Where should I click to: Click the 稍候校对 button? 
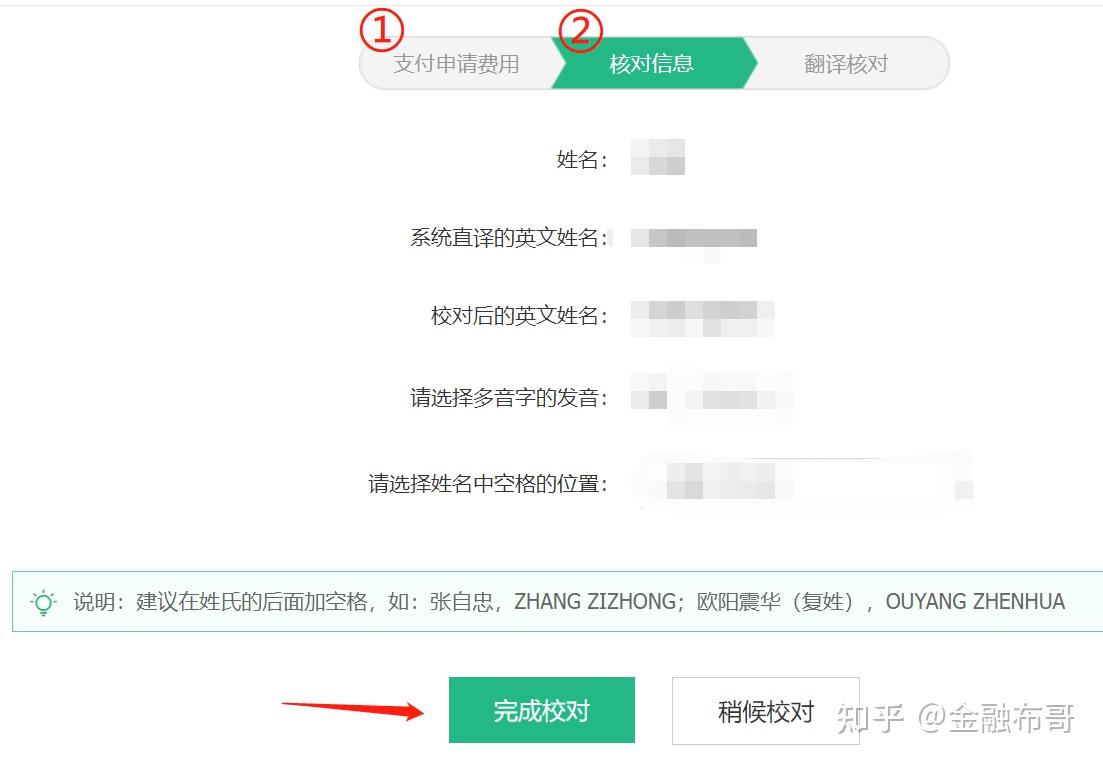click(765, 711)
